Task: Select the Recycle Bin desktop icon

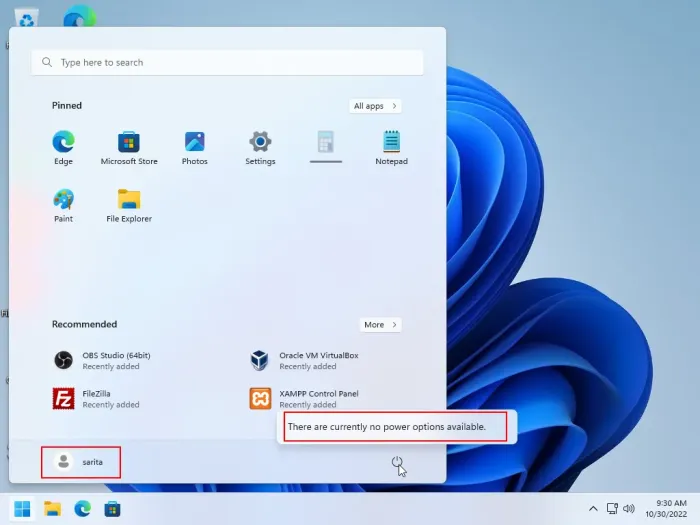Action: tap(27, 18)
